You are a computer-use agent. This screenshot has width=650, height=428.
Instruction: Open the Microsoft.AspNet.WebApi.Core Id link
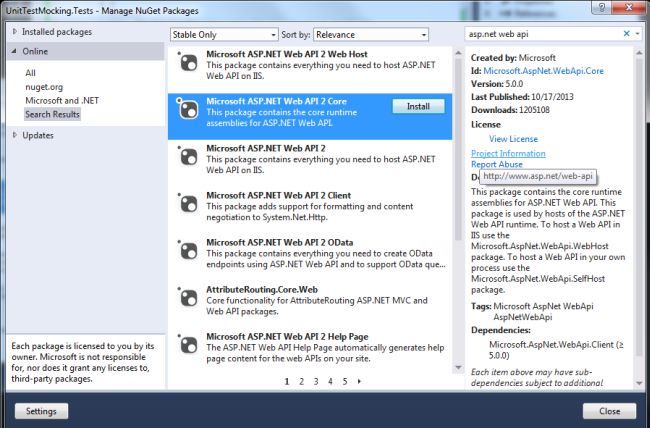[x=543, y=71]
